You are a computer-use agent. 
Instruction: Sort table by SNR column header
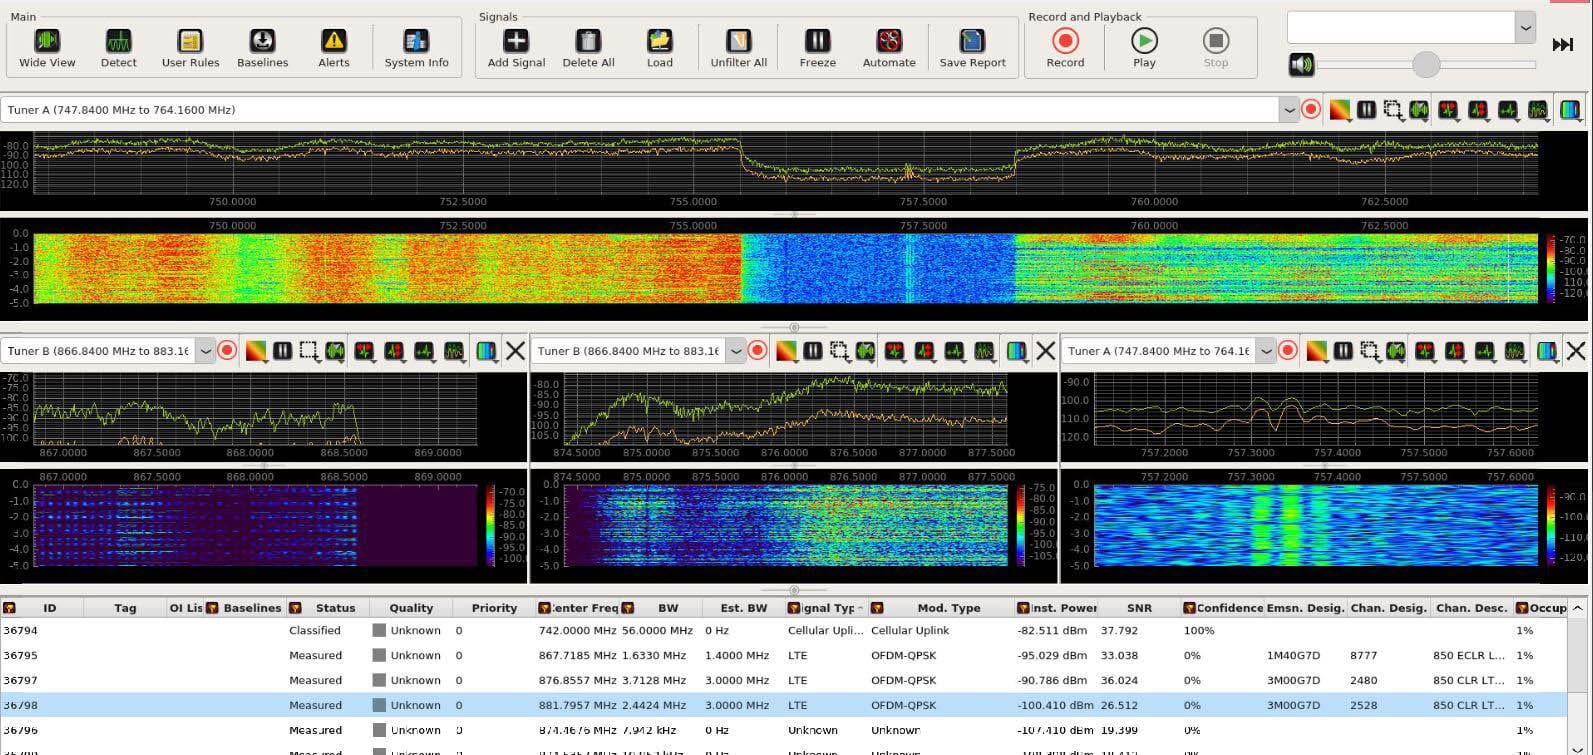1139,608
